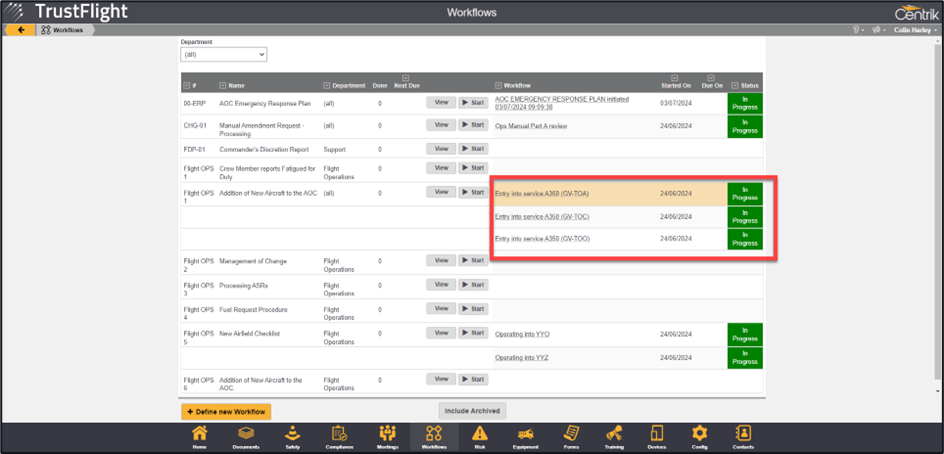Click the Include Archived button
Screen dimensions: 944x454
click(x=473, y=411)
